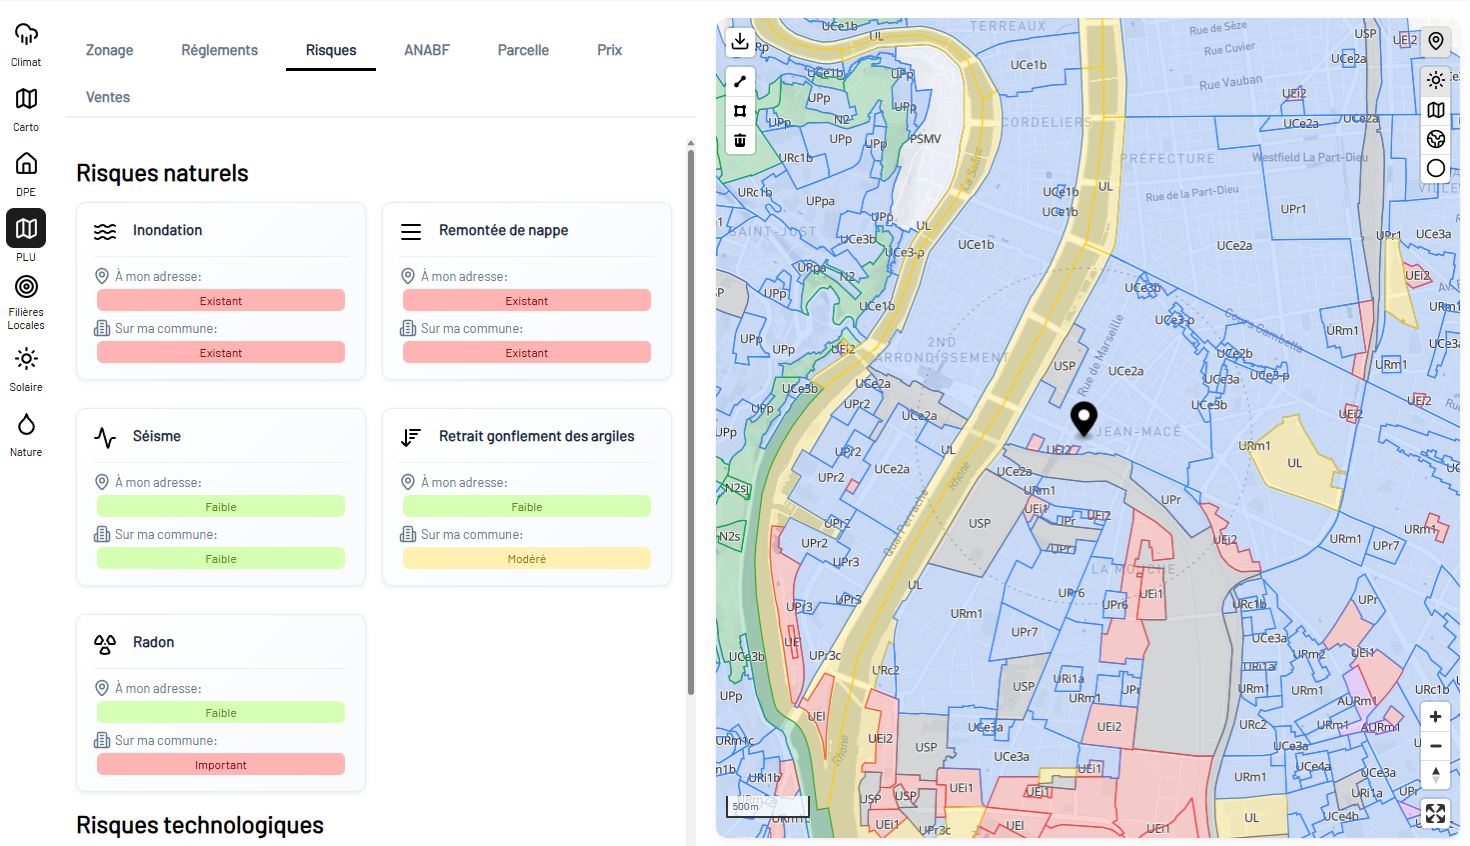
Task: Open the Climat section in the sidebar
Action: coord(26,44)
